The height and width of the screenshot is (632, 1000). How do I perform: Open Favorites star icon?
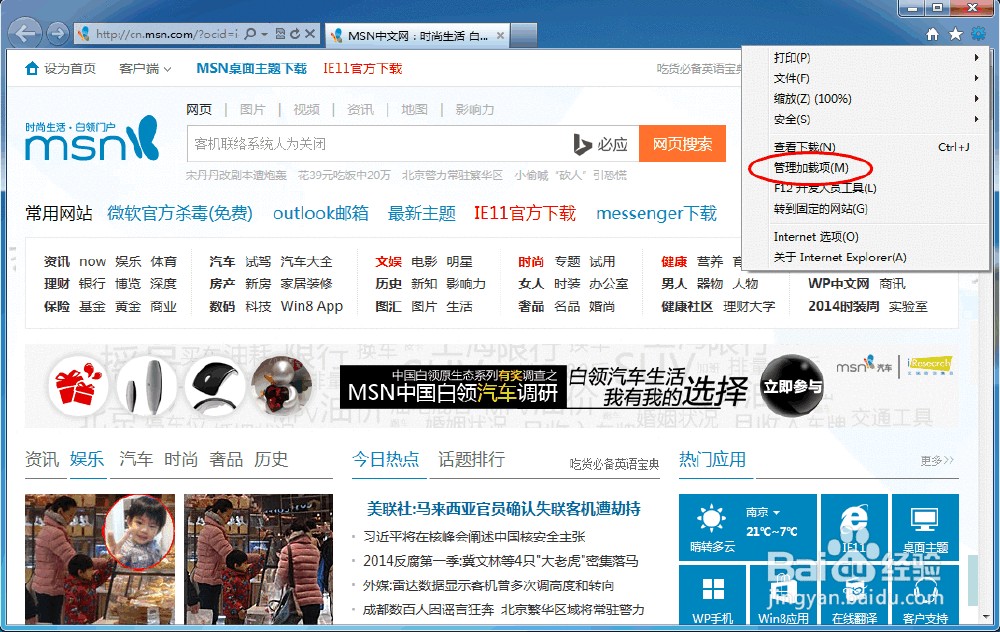coord(955,34)
